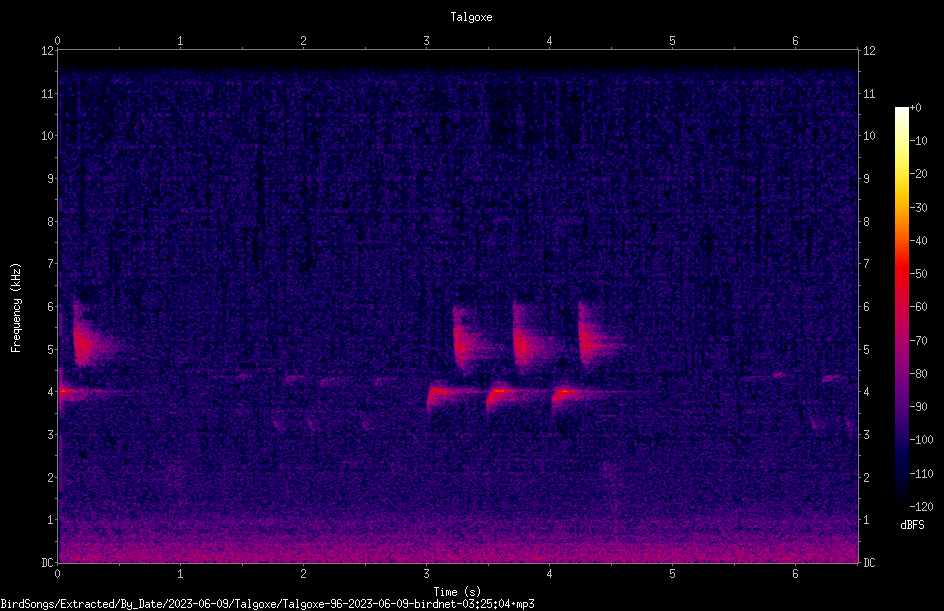
Task: Click the "-80" colorbar label
Action: (918, 374)
